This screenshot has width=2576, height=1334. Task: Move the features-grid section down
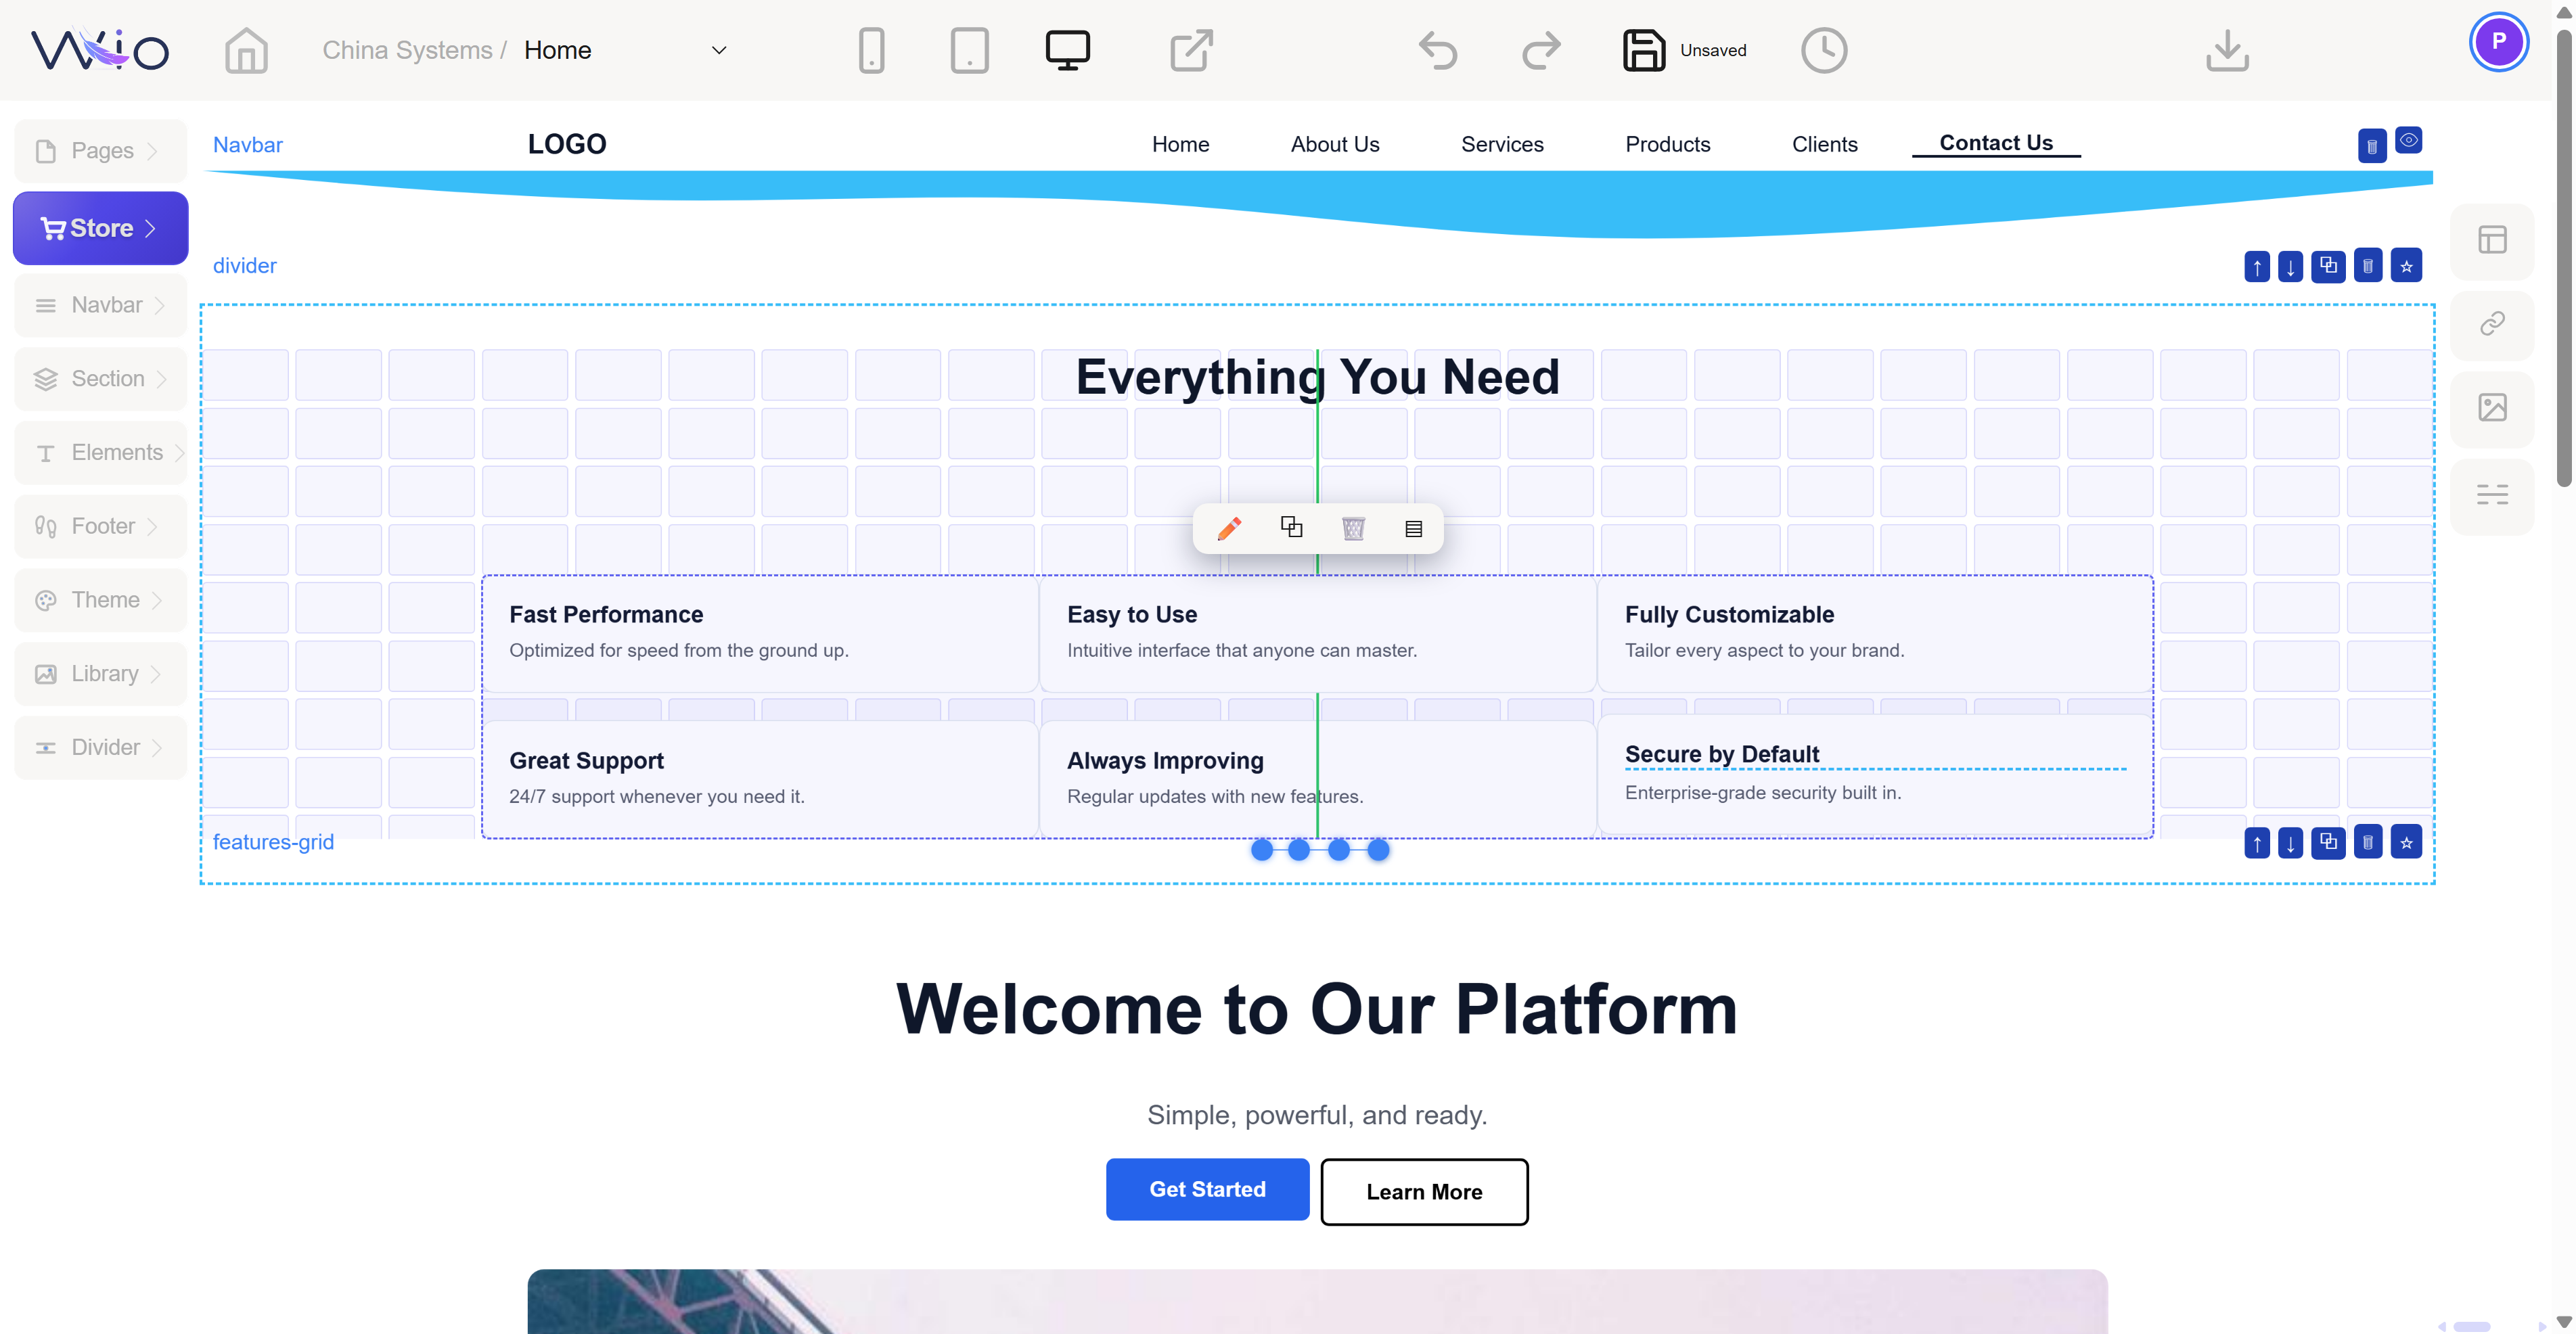pos(2290,842)
